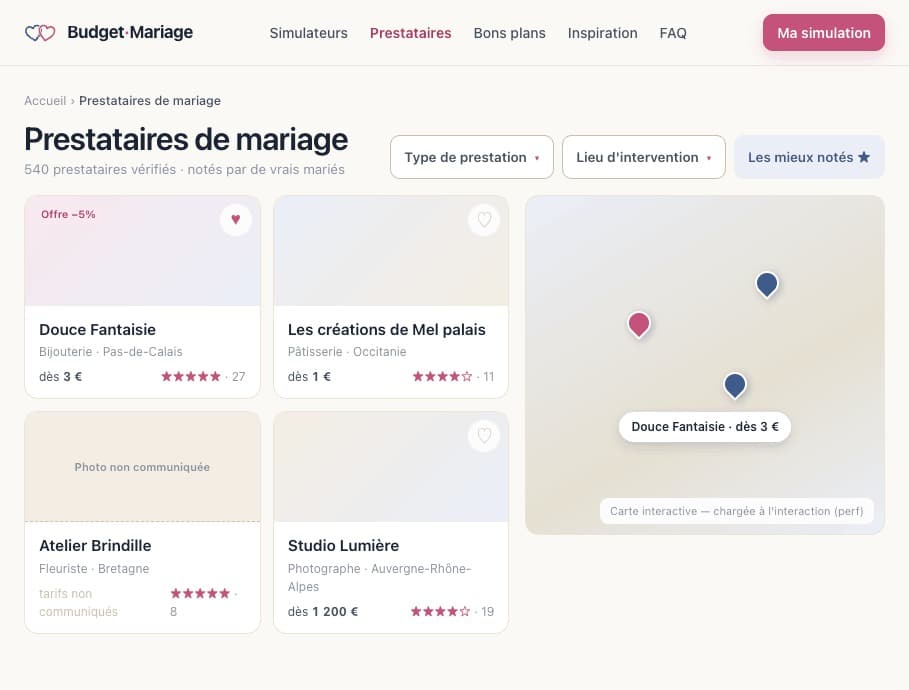Click Studio Lumière card photo
The height and width of the screenshot is (690, 909).
pos(391,467)
